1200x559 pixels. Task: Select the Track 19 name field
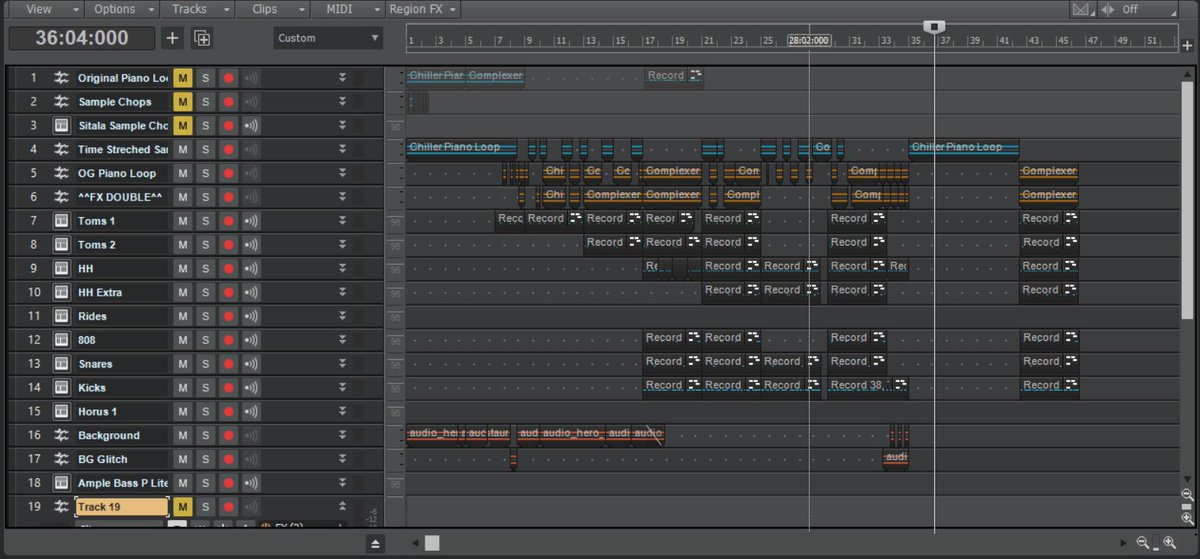point(122,507)
